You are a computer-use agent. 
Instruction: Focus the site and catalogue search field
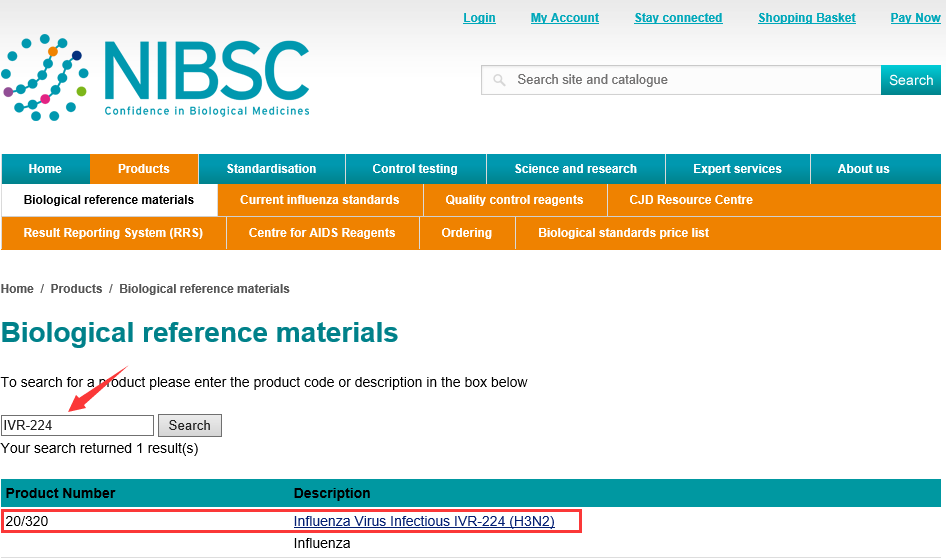(x=680, y=80)
